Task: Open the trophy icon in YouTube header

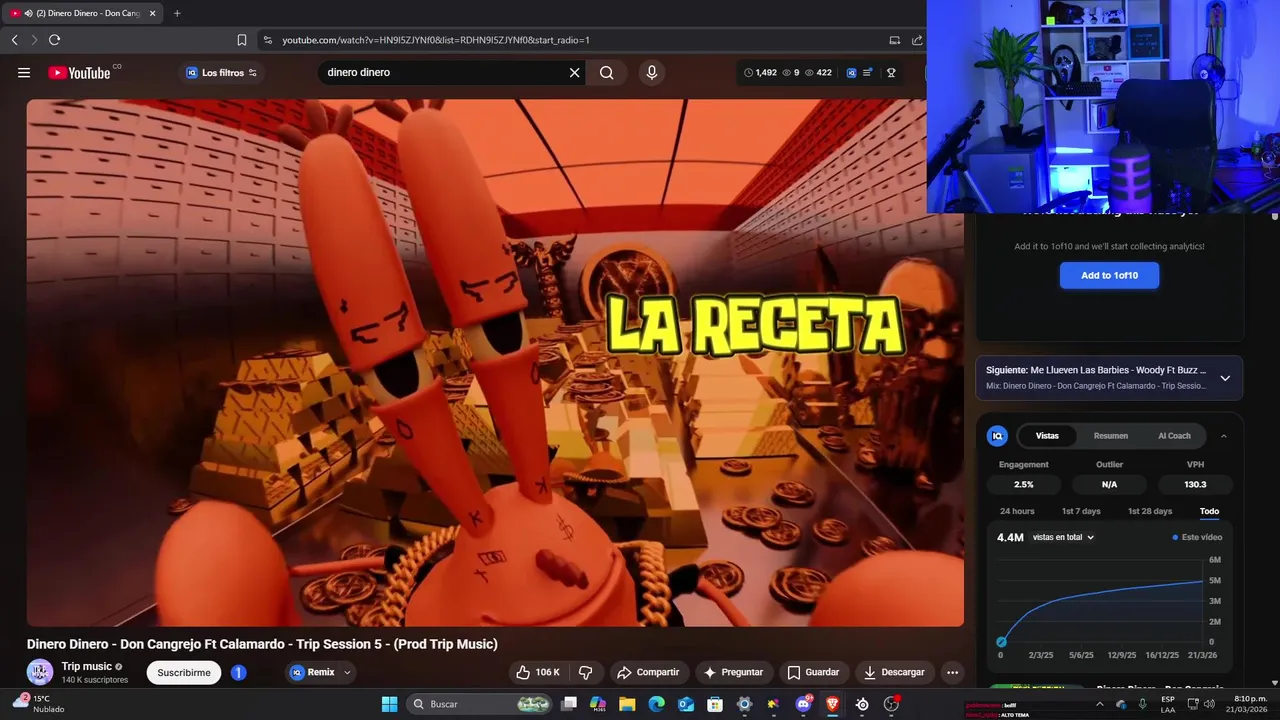Action: point(891,72)
